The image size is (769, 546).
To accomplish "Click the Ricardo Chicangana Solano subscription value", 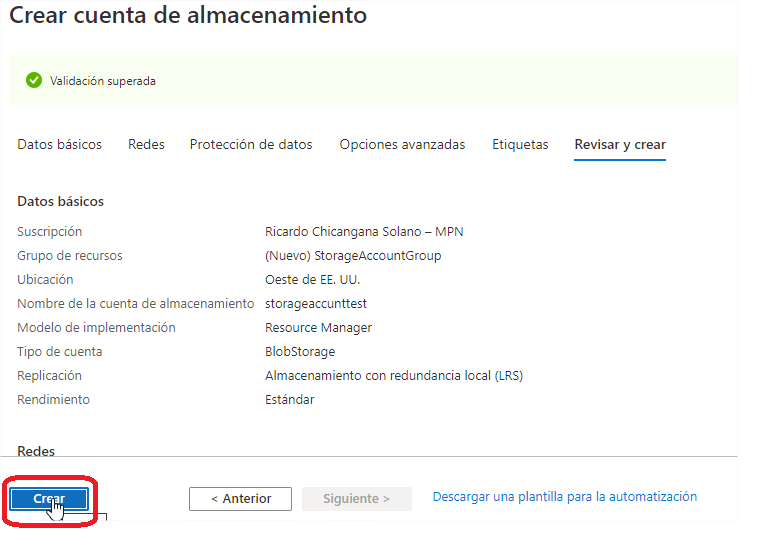I will click(x=364, y=232).
